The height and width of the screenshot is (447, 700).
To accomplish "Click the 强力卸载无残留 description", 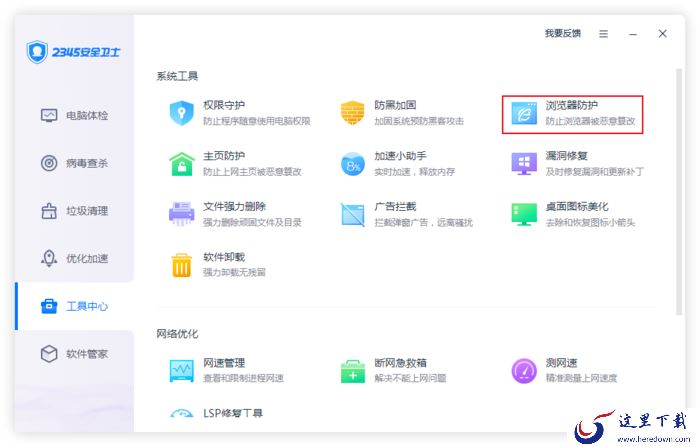I will tap(234, 272).
